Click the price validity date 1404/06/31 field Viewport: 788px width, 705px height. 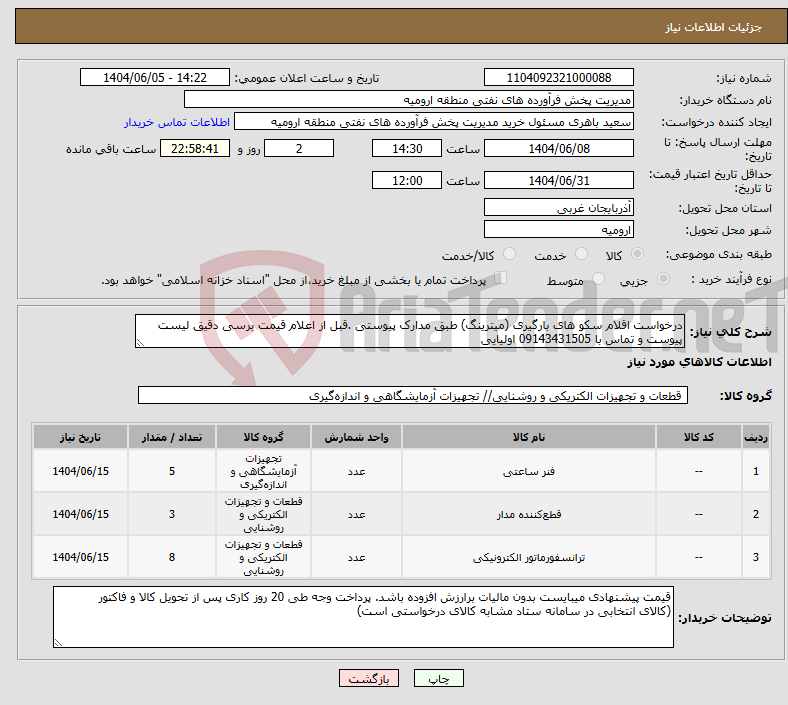(558, 180)
